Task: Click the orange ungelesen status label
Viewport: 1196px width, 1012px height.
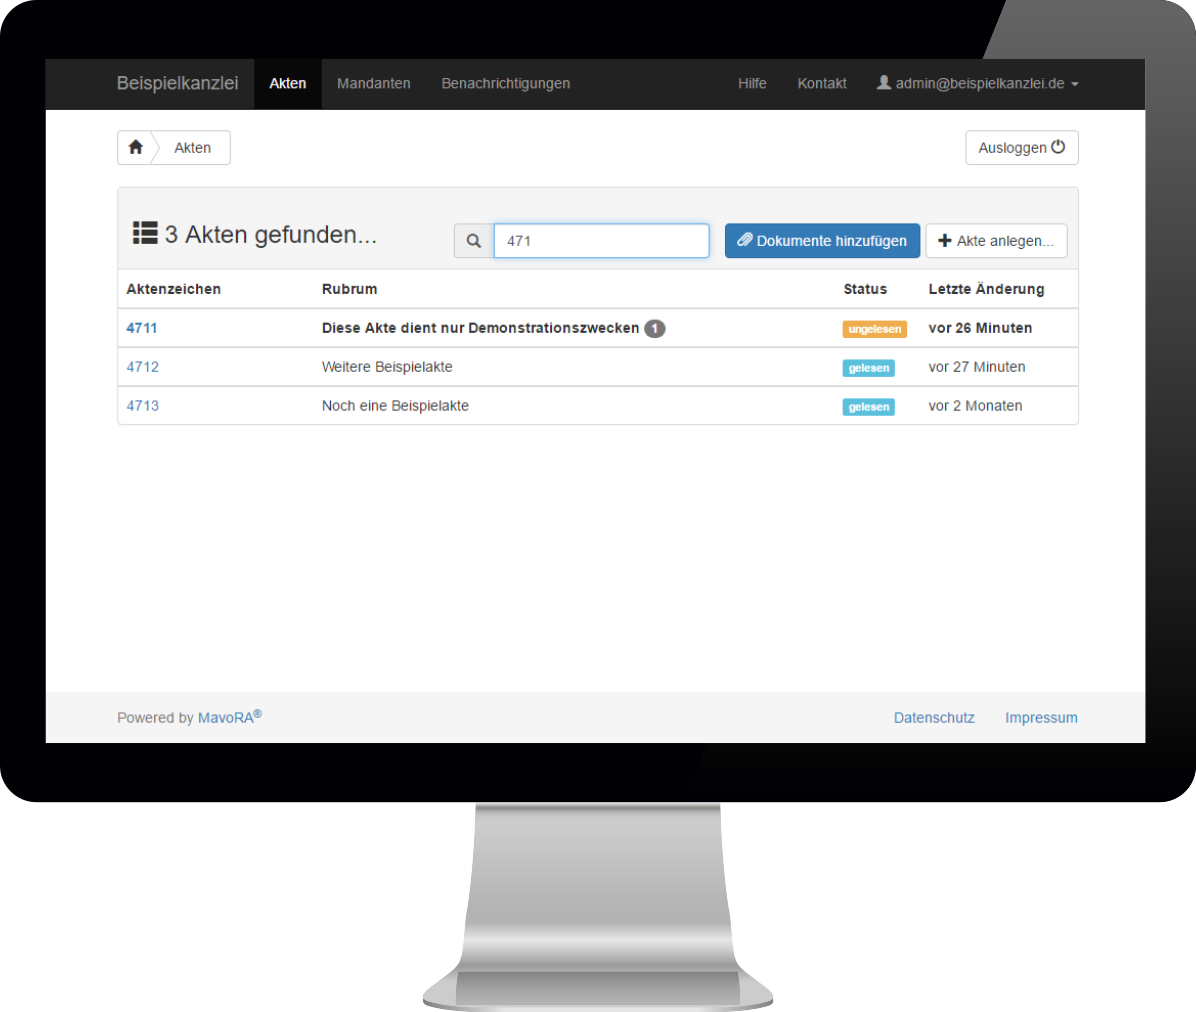Action: 874,329
